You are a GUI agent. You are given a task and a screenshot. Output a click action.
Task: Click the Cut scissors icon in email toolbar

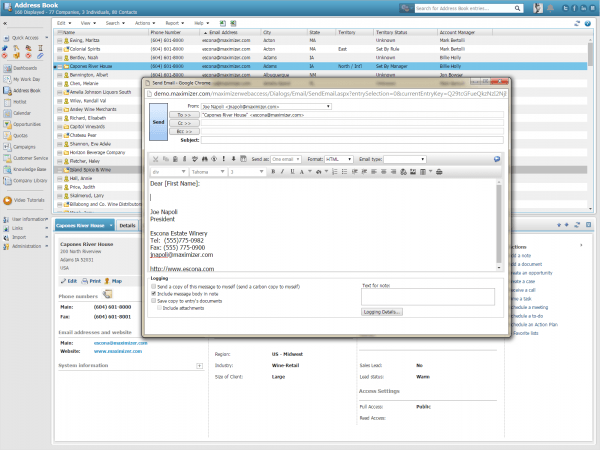point(155,159)
